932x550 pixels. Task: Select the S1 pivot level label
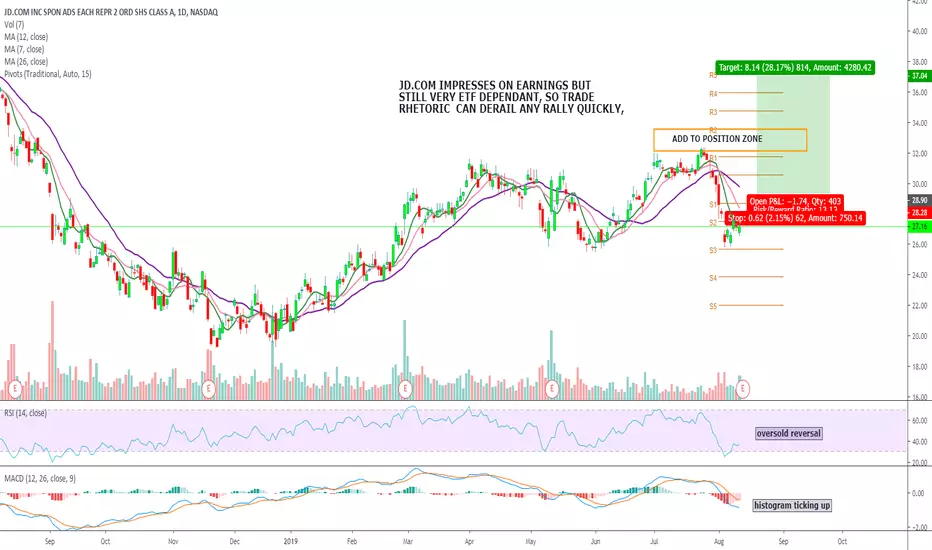(x=713, y=205)
